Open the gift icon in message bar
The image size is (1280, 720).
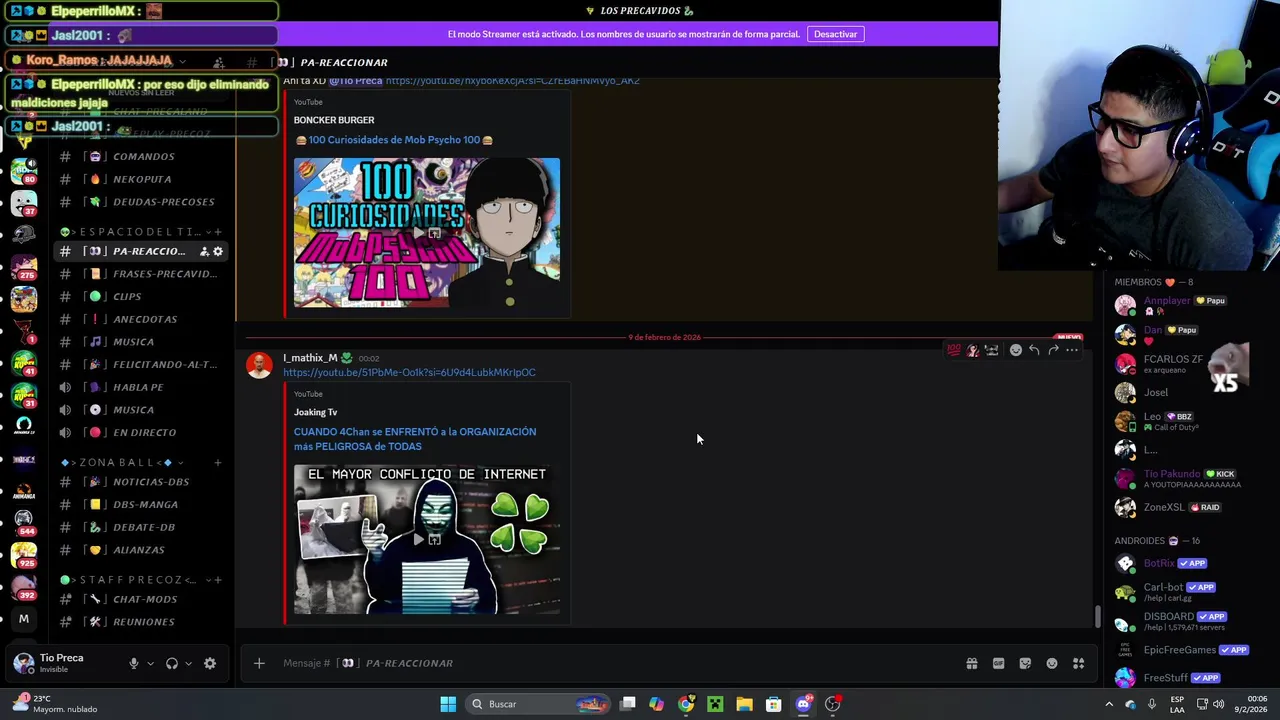point(971,663)
